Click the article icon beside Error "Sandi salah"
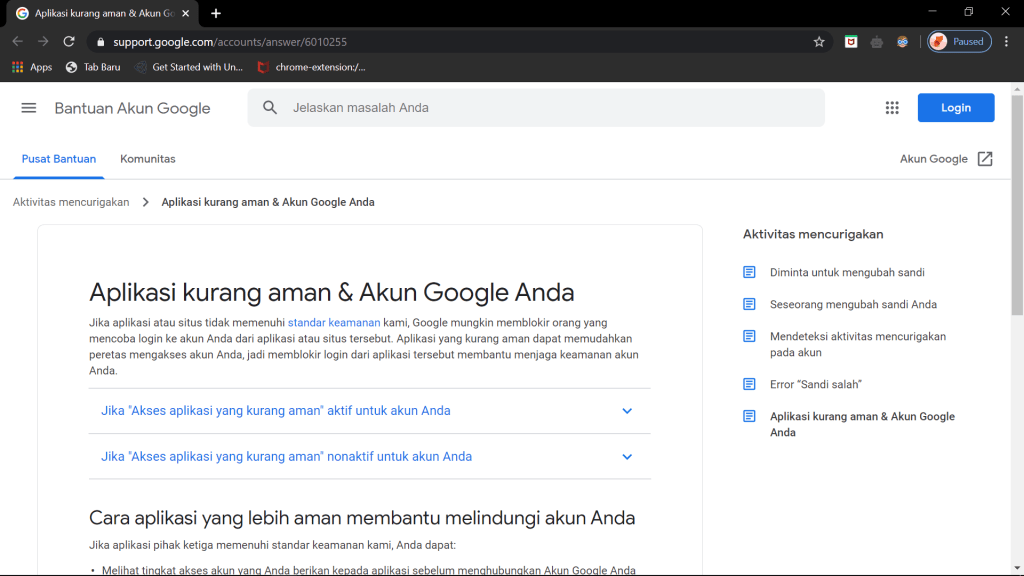This screenshot has width=1024, height=576. [x=749, y=384]
